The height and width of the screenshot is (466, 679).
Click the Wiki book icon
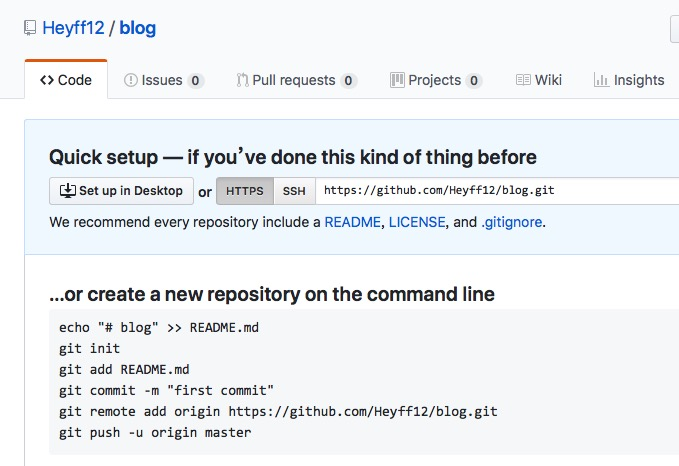tap(523, 80)
